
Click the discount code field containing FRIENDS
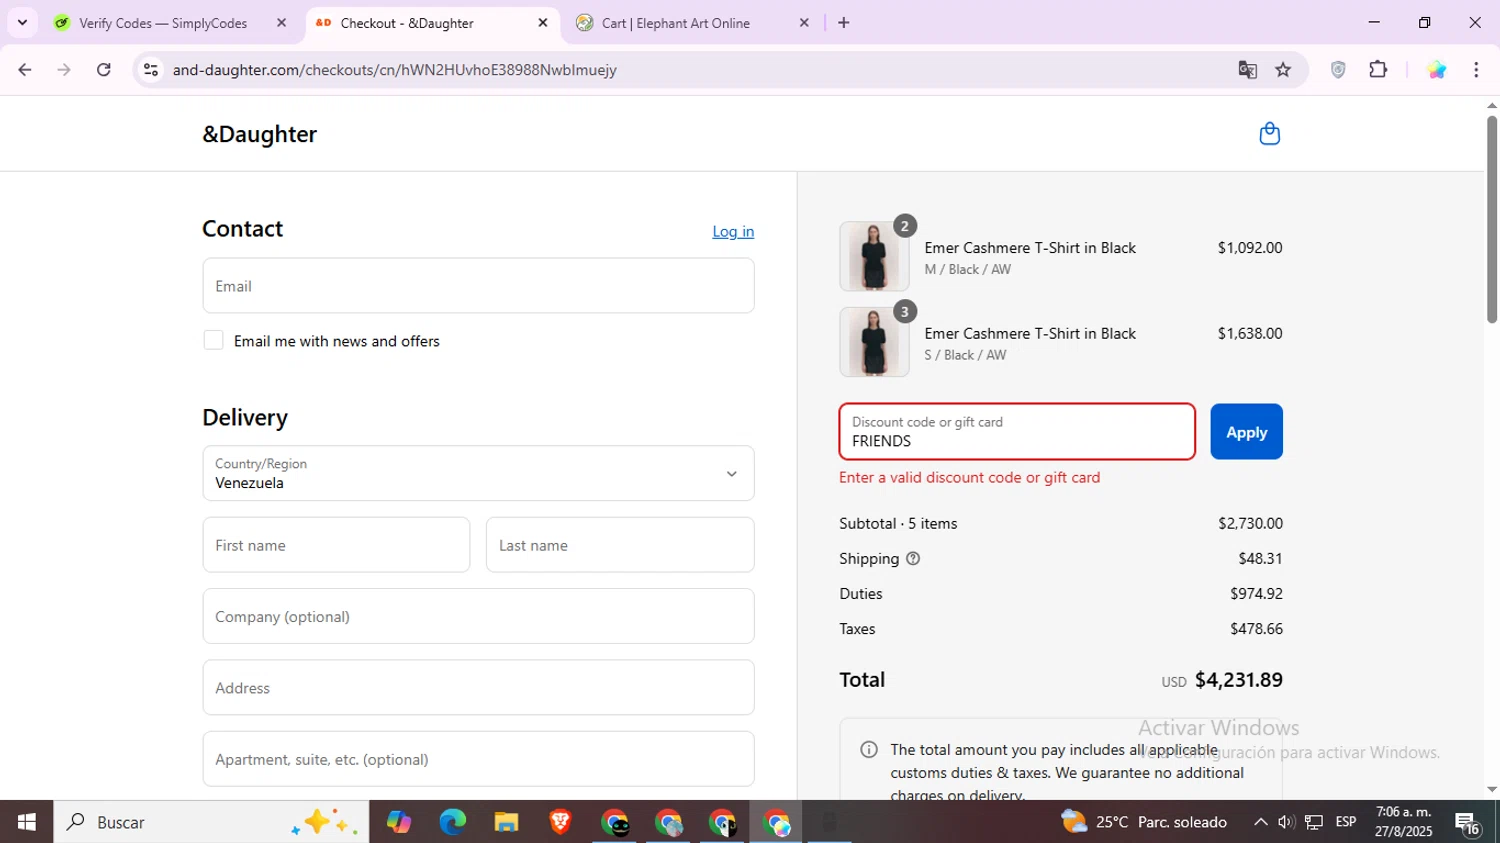[1017, 432]
